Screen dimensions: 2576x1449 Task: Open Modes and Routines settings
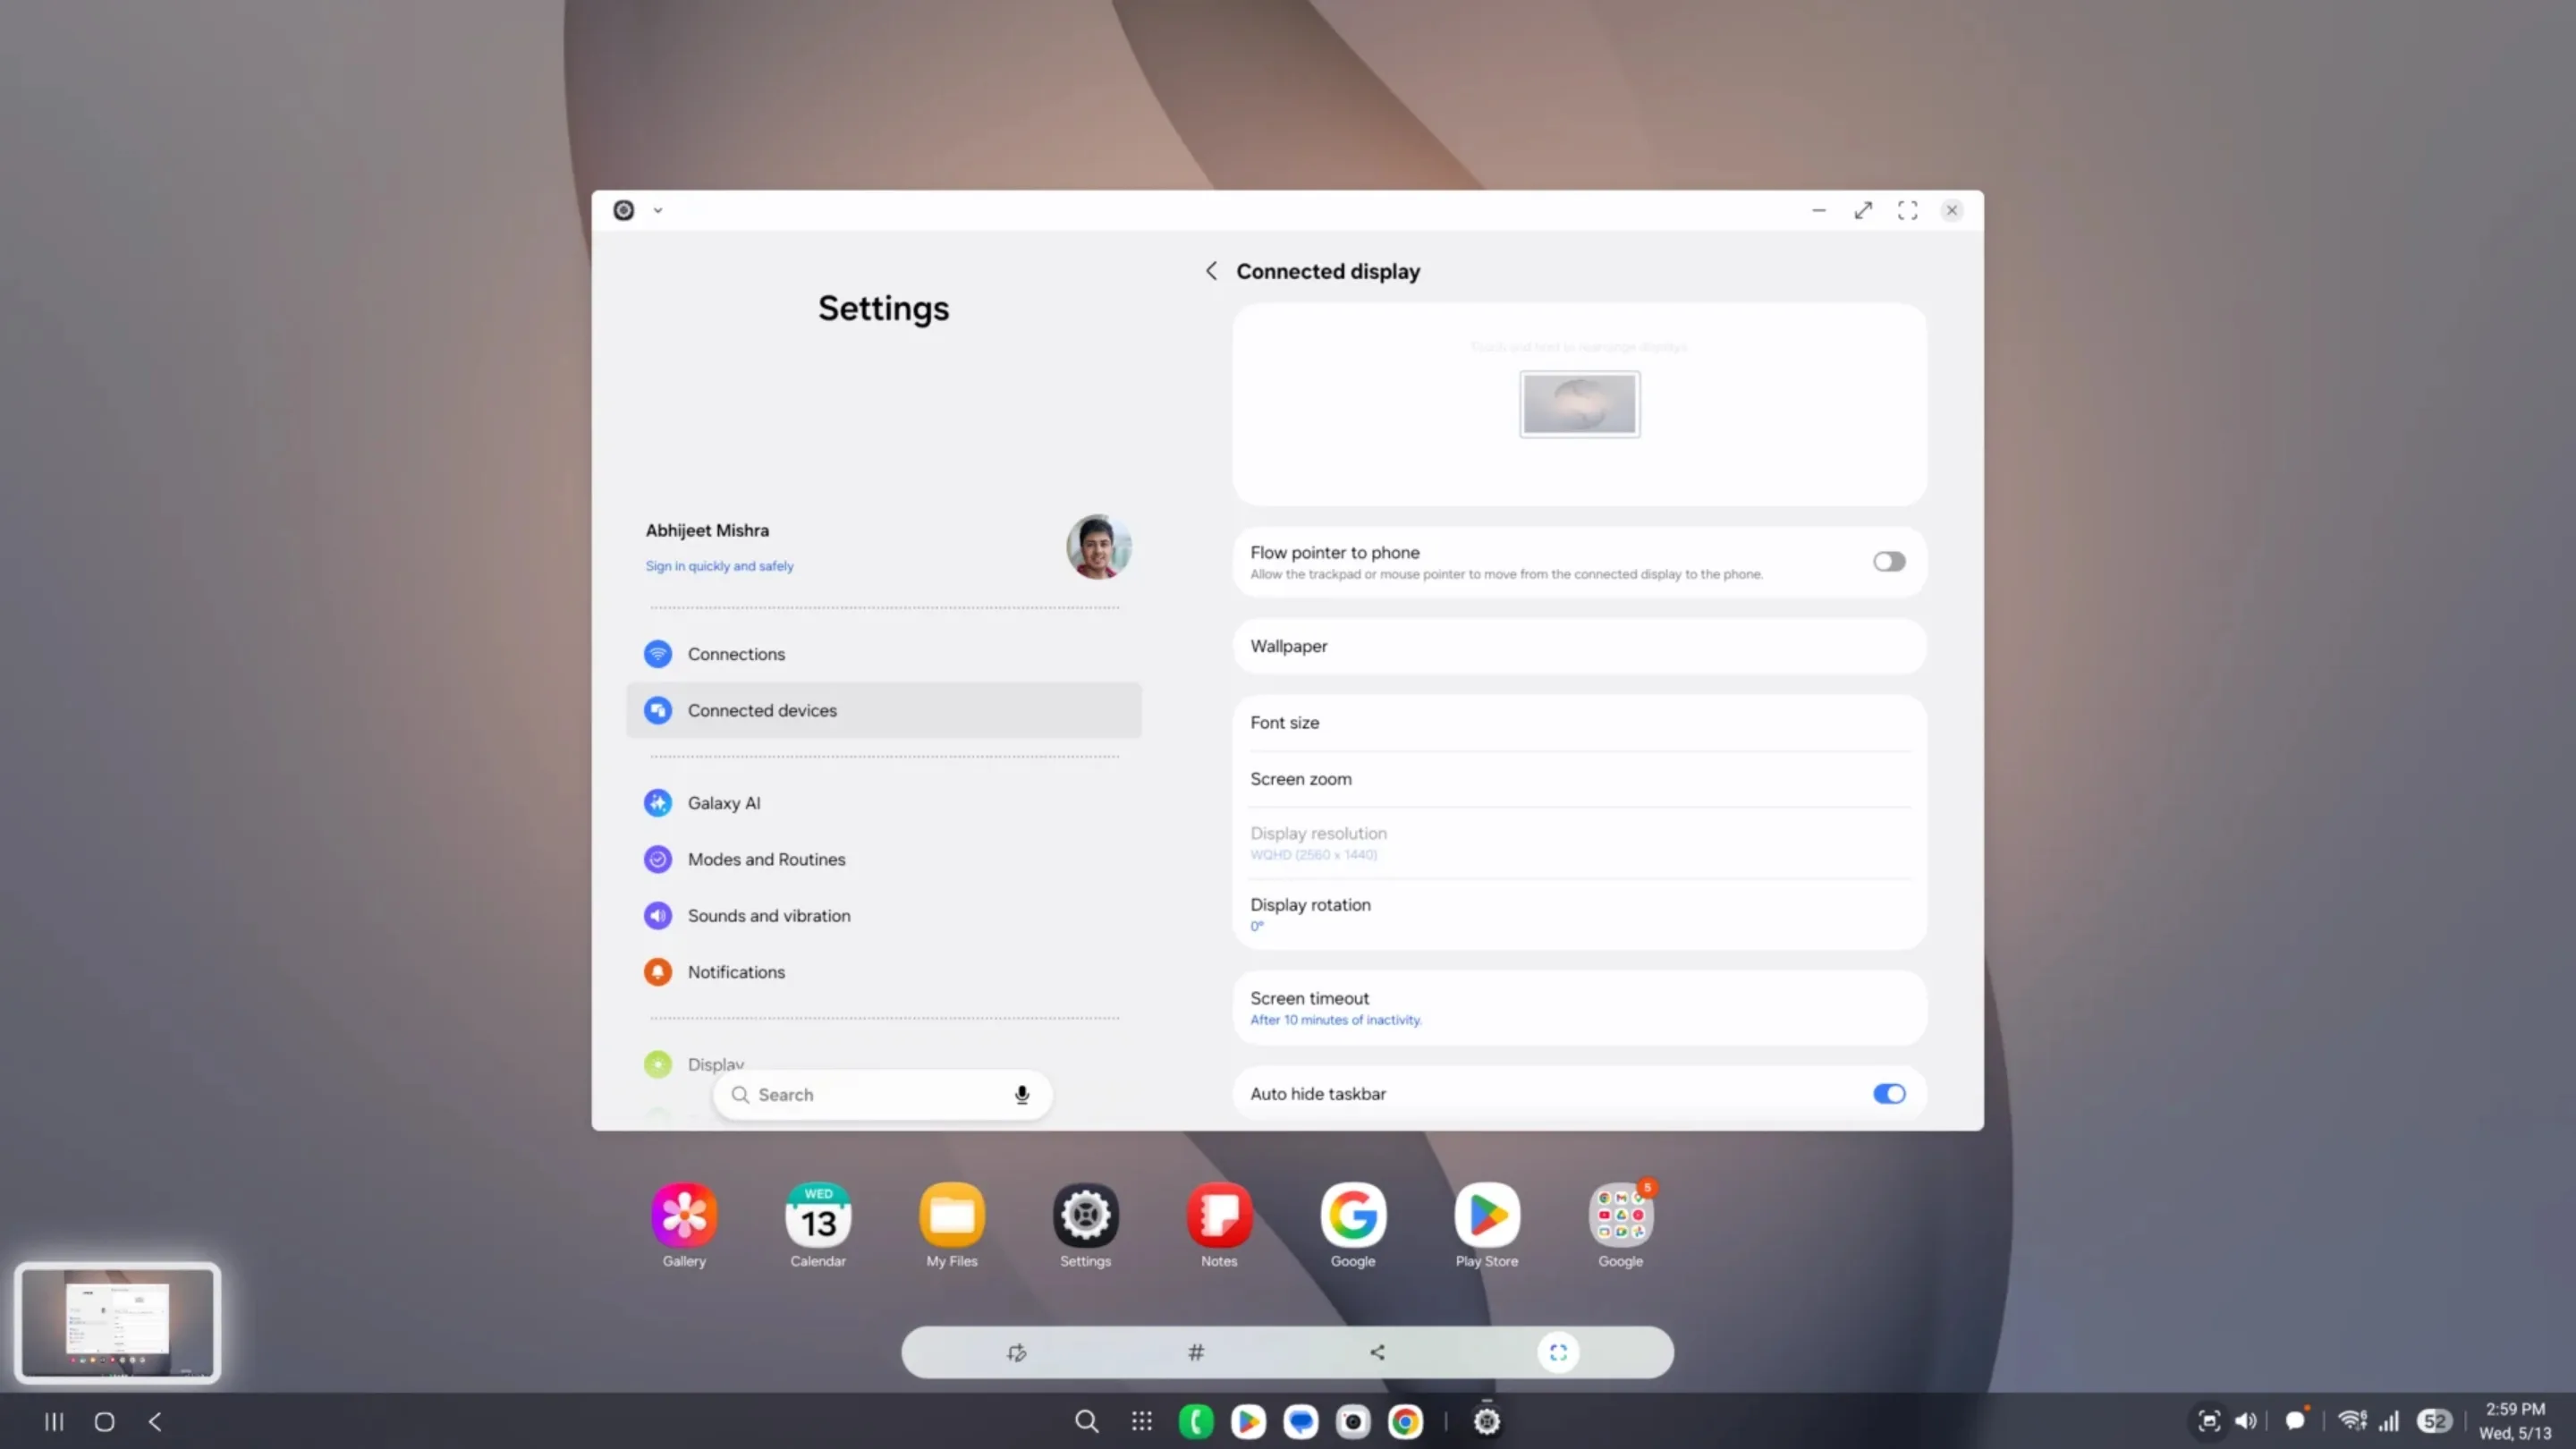click(884, 859)
